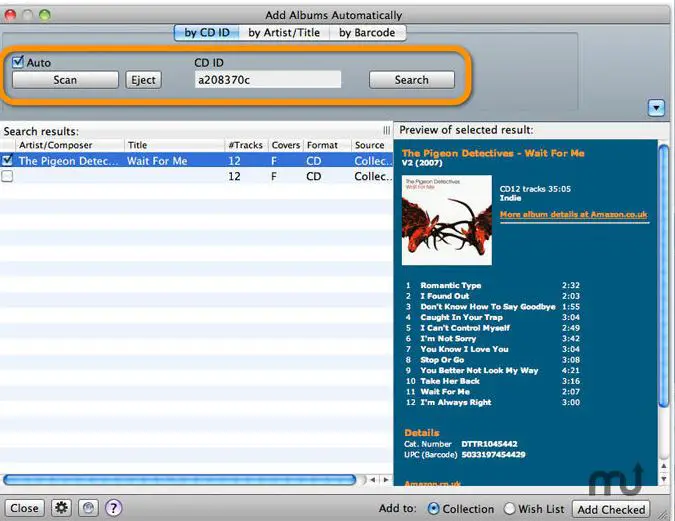The height and width of the screenshot is (521, 675).
Task: Click the Scan button
Action: pos(65,80)
